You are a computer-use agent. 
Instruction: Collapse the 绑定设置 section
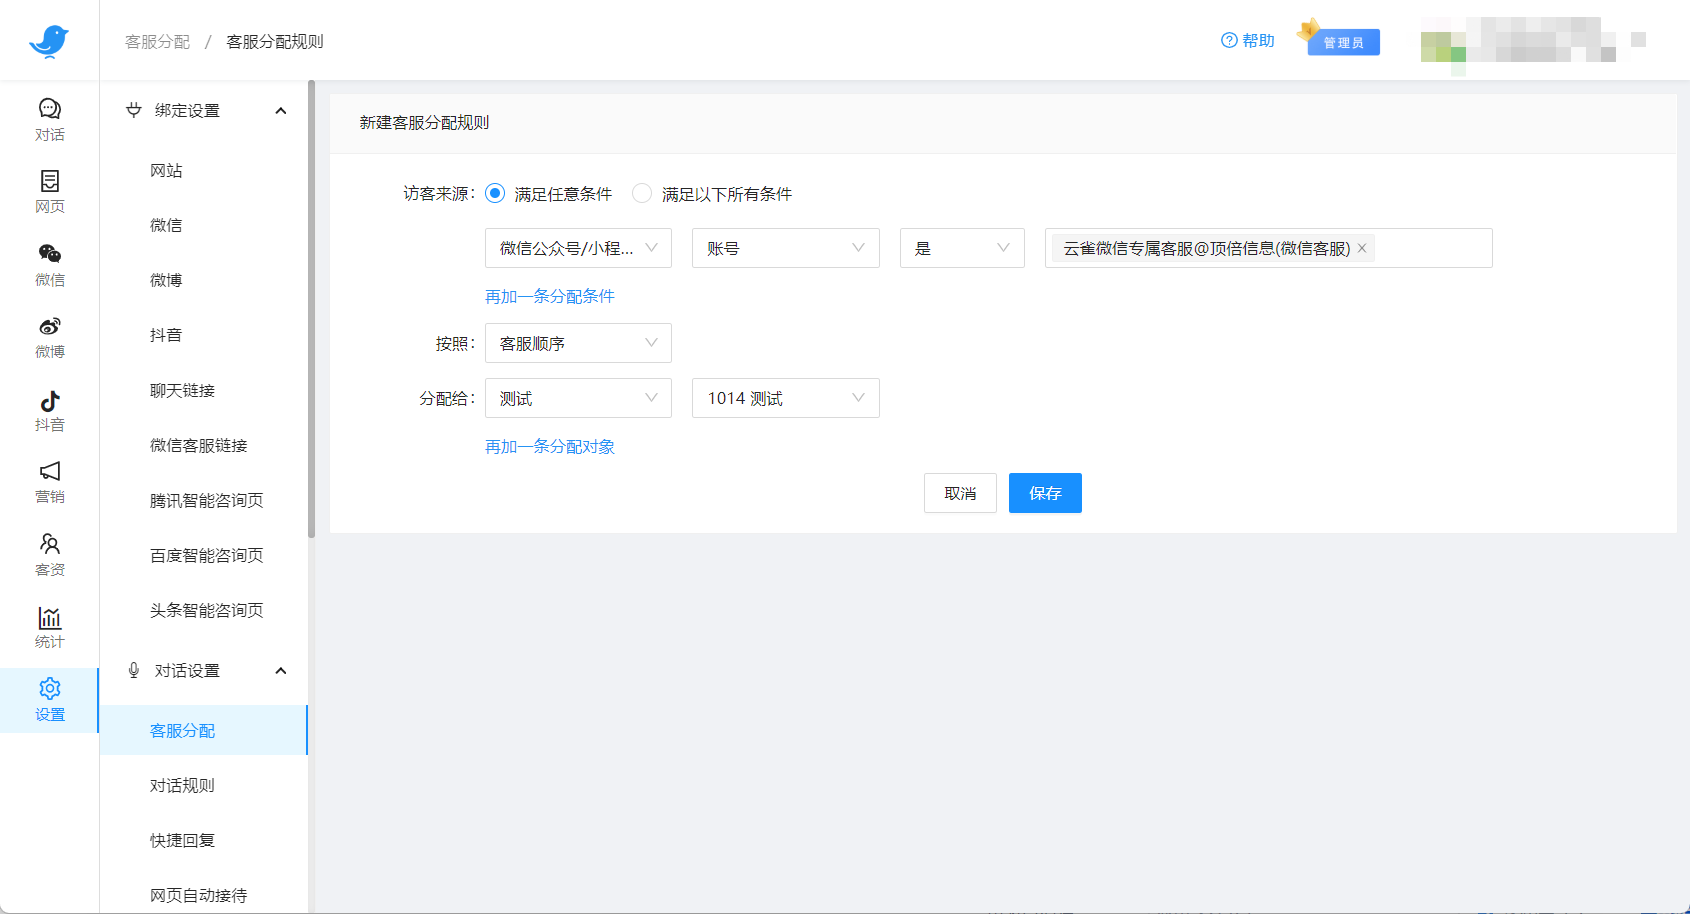click(281, 110)
